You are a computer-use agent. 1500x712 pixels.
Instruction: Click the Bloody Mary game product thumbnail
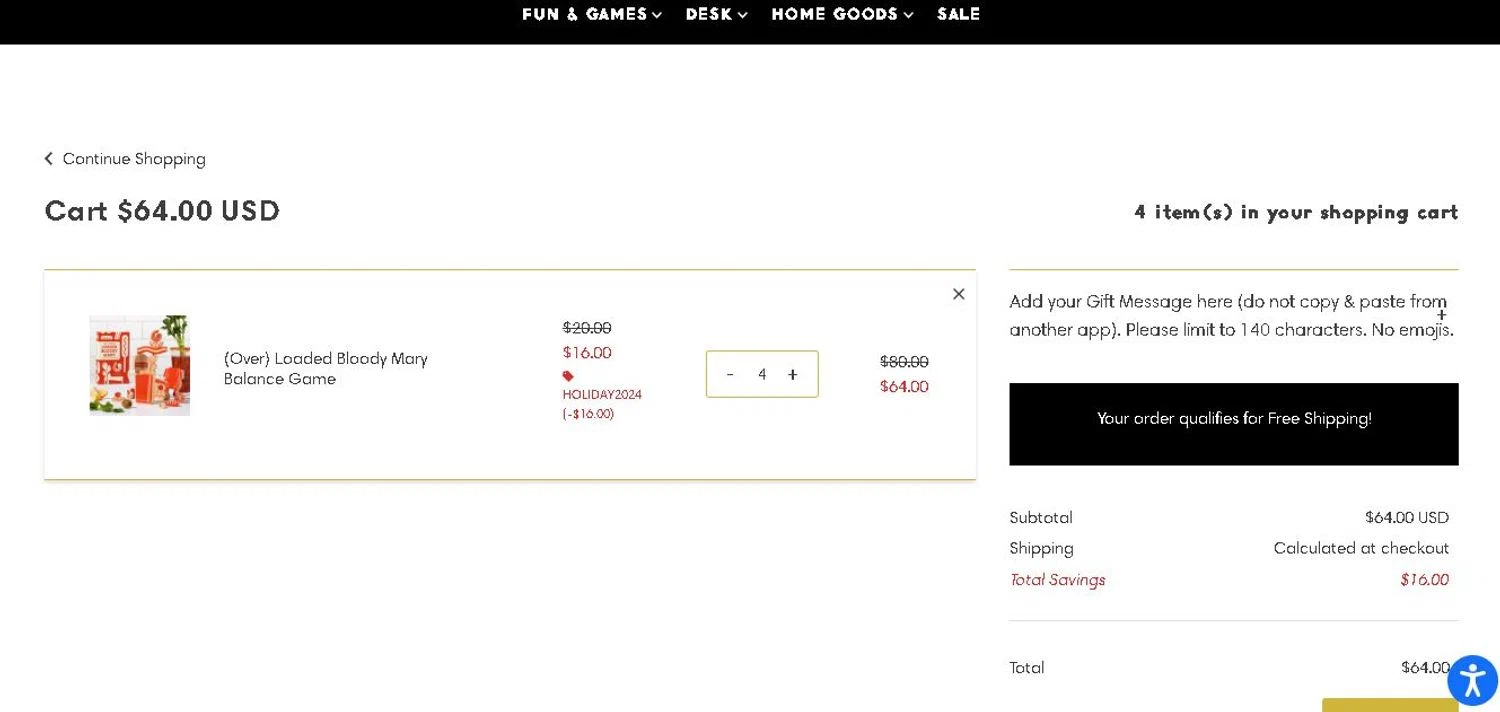click(x=139, y=365)
